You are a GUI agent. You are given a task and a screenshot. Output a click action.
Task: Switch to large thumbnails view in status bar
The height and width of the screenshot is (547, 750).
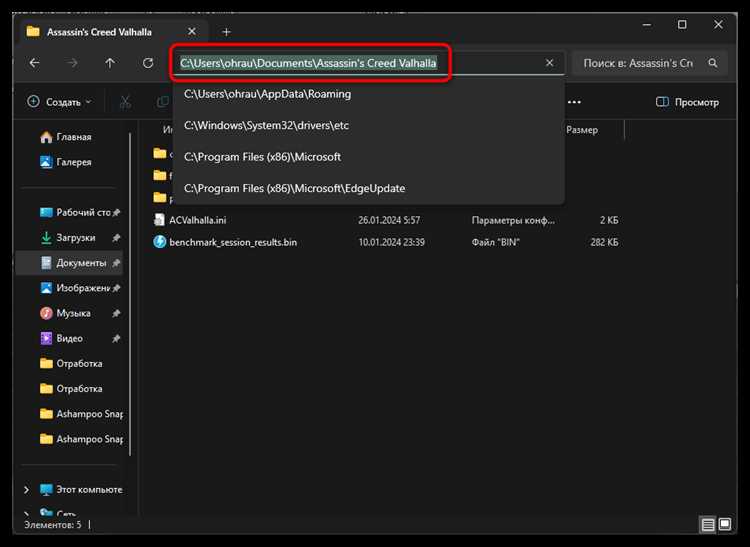(x=725, y=525)
